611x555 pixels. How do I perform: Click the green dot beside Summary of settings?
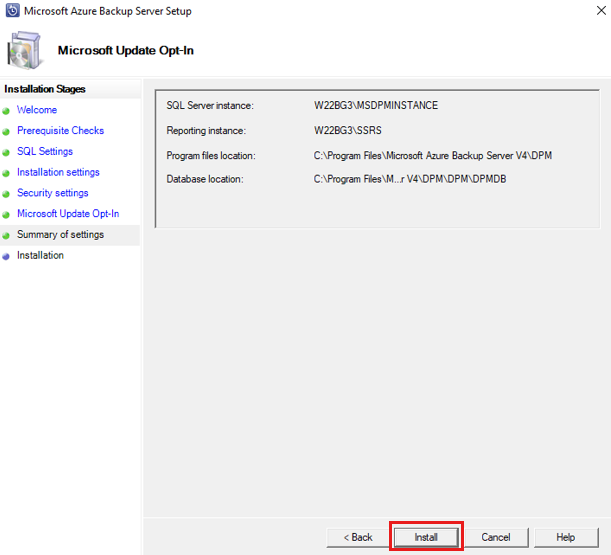[6, 236]
